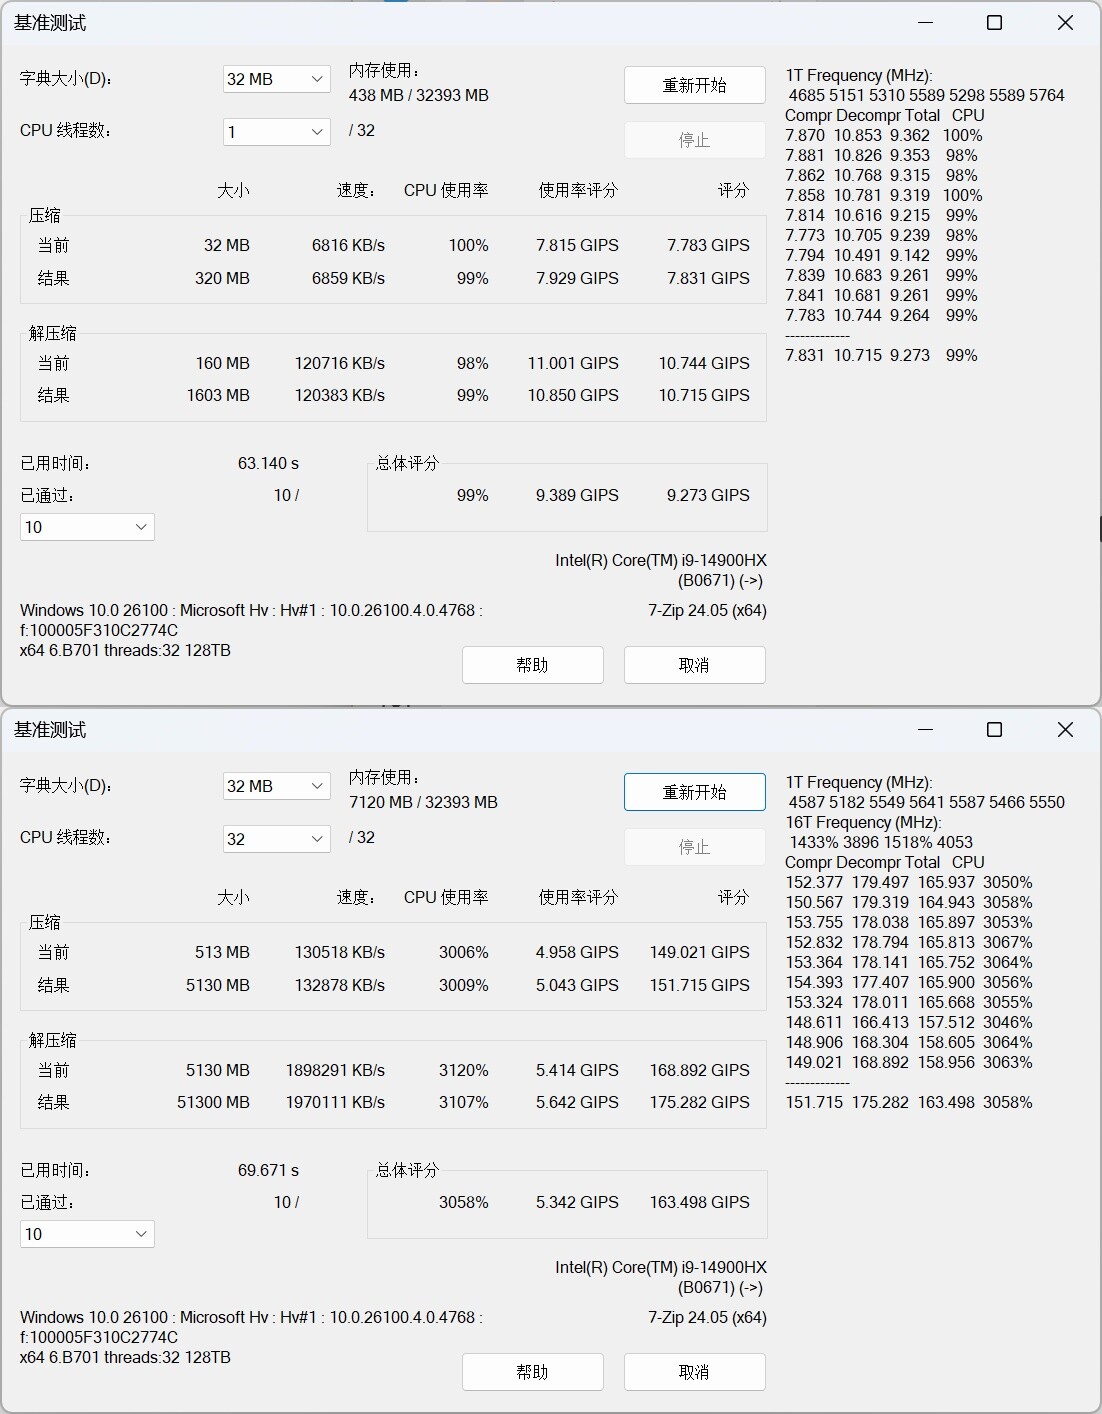Viewport: 1102px width, 1414px height.
Task: Close the lower benchmark window
Action: tap(1065, 729)
